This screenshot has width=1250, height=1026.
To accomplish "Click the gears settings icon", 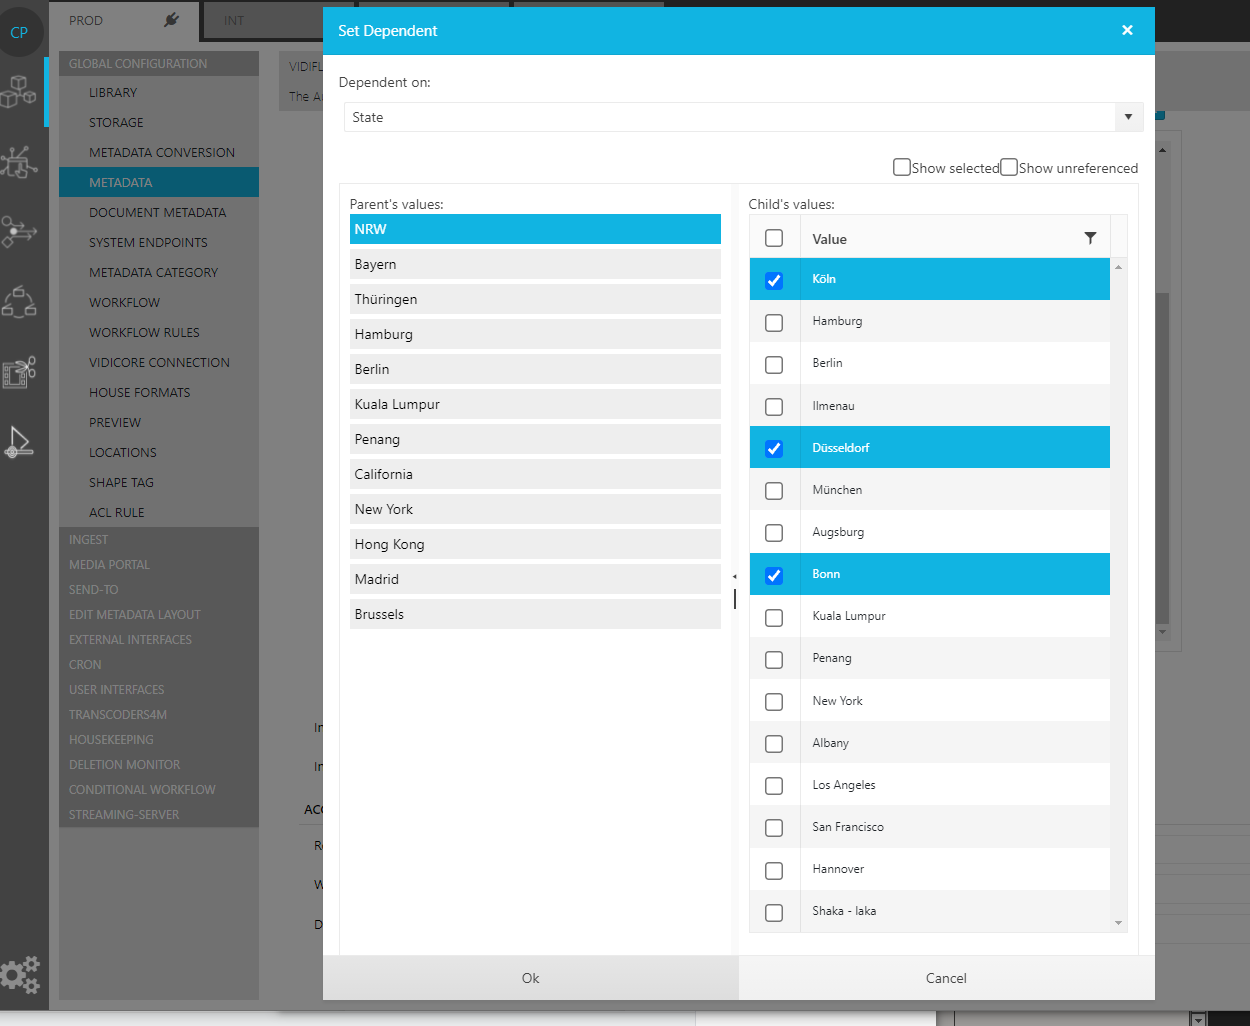I will tap(20, 974).
